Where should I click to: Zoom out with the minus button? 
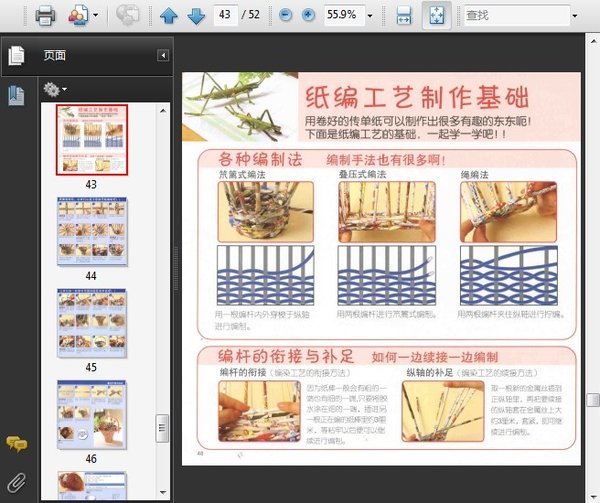click(x=285, y=15)
